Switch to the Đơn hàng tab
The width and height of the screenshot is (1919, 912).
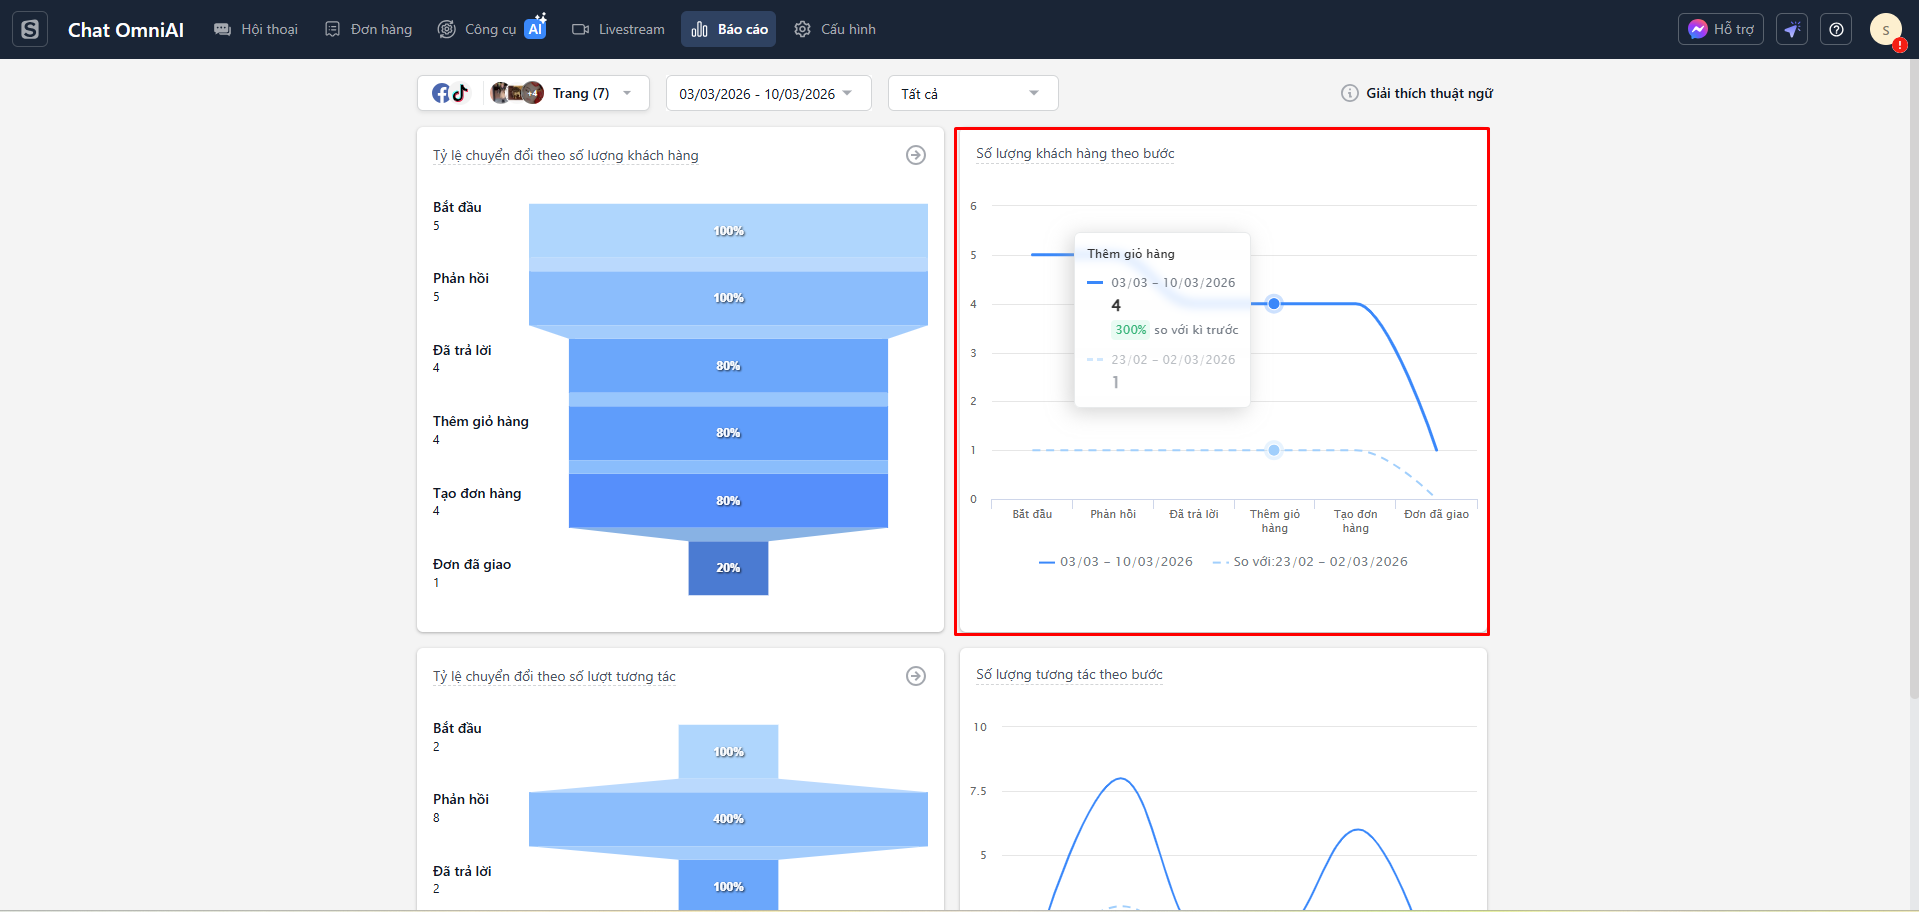[368, 30]
